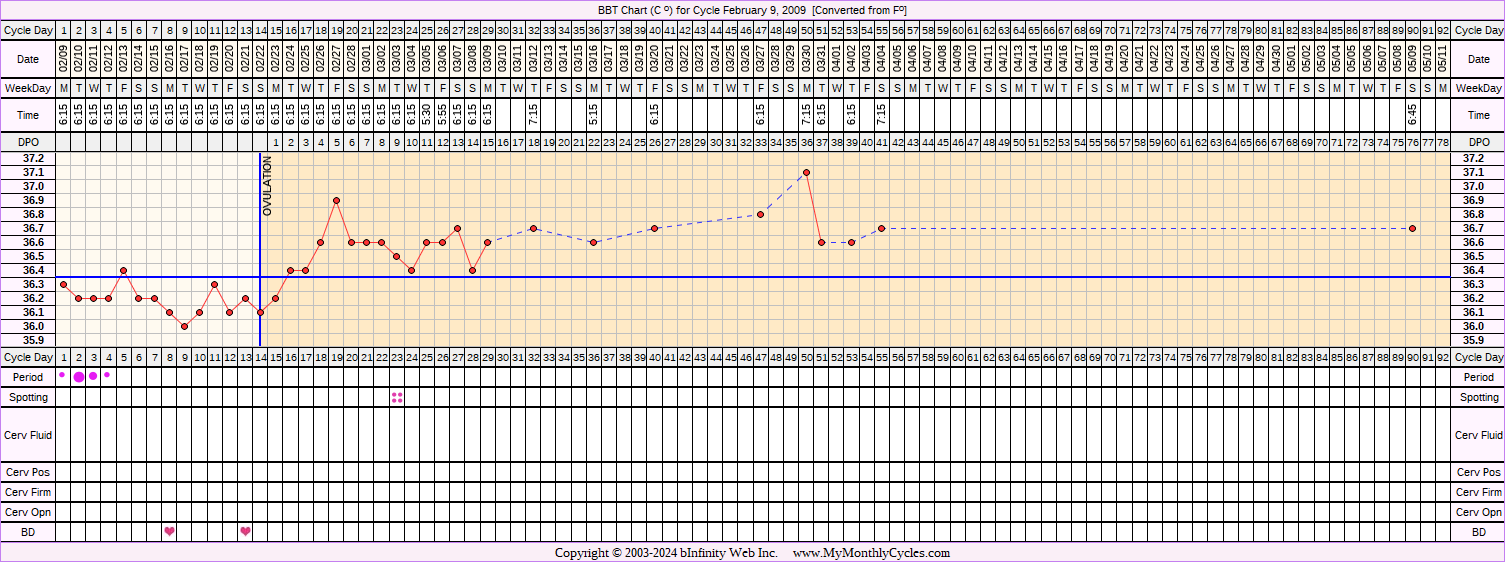The width and height of the screenshot is (1505, 562).
Task: Click the last temperature point on cycle day 90
Action: [x=1412, y=228]
